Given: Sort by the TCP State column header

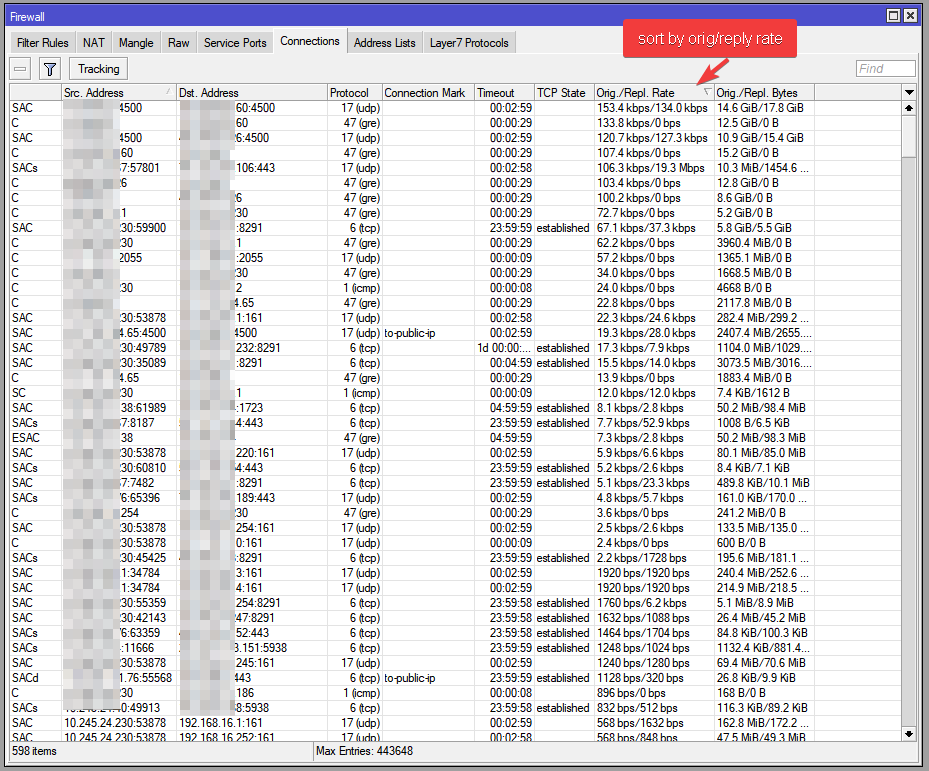Looking at the screenshot, I should coord(565,93).
